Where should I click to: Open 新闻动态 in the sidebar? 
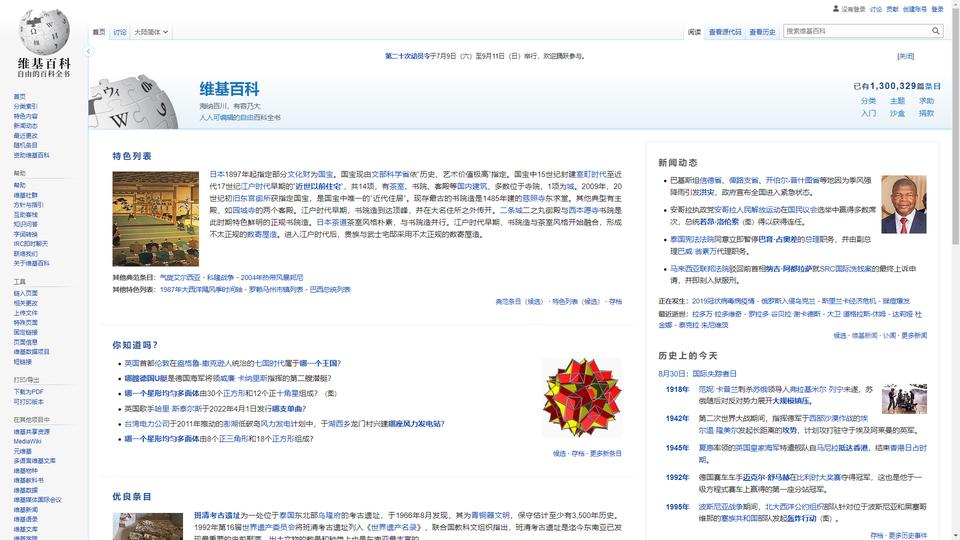point(25,126)
